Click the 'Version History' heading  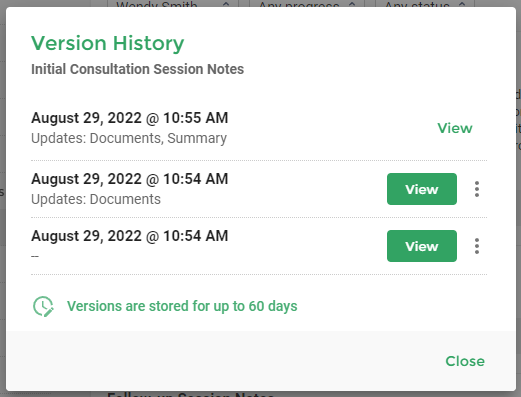tap(107, 43)
